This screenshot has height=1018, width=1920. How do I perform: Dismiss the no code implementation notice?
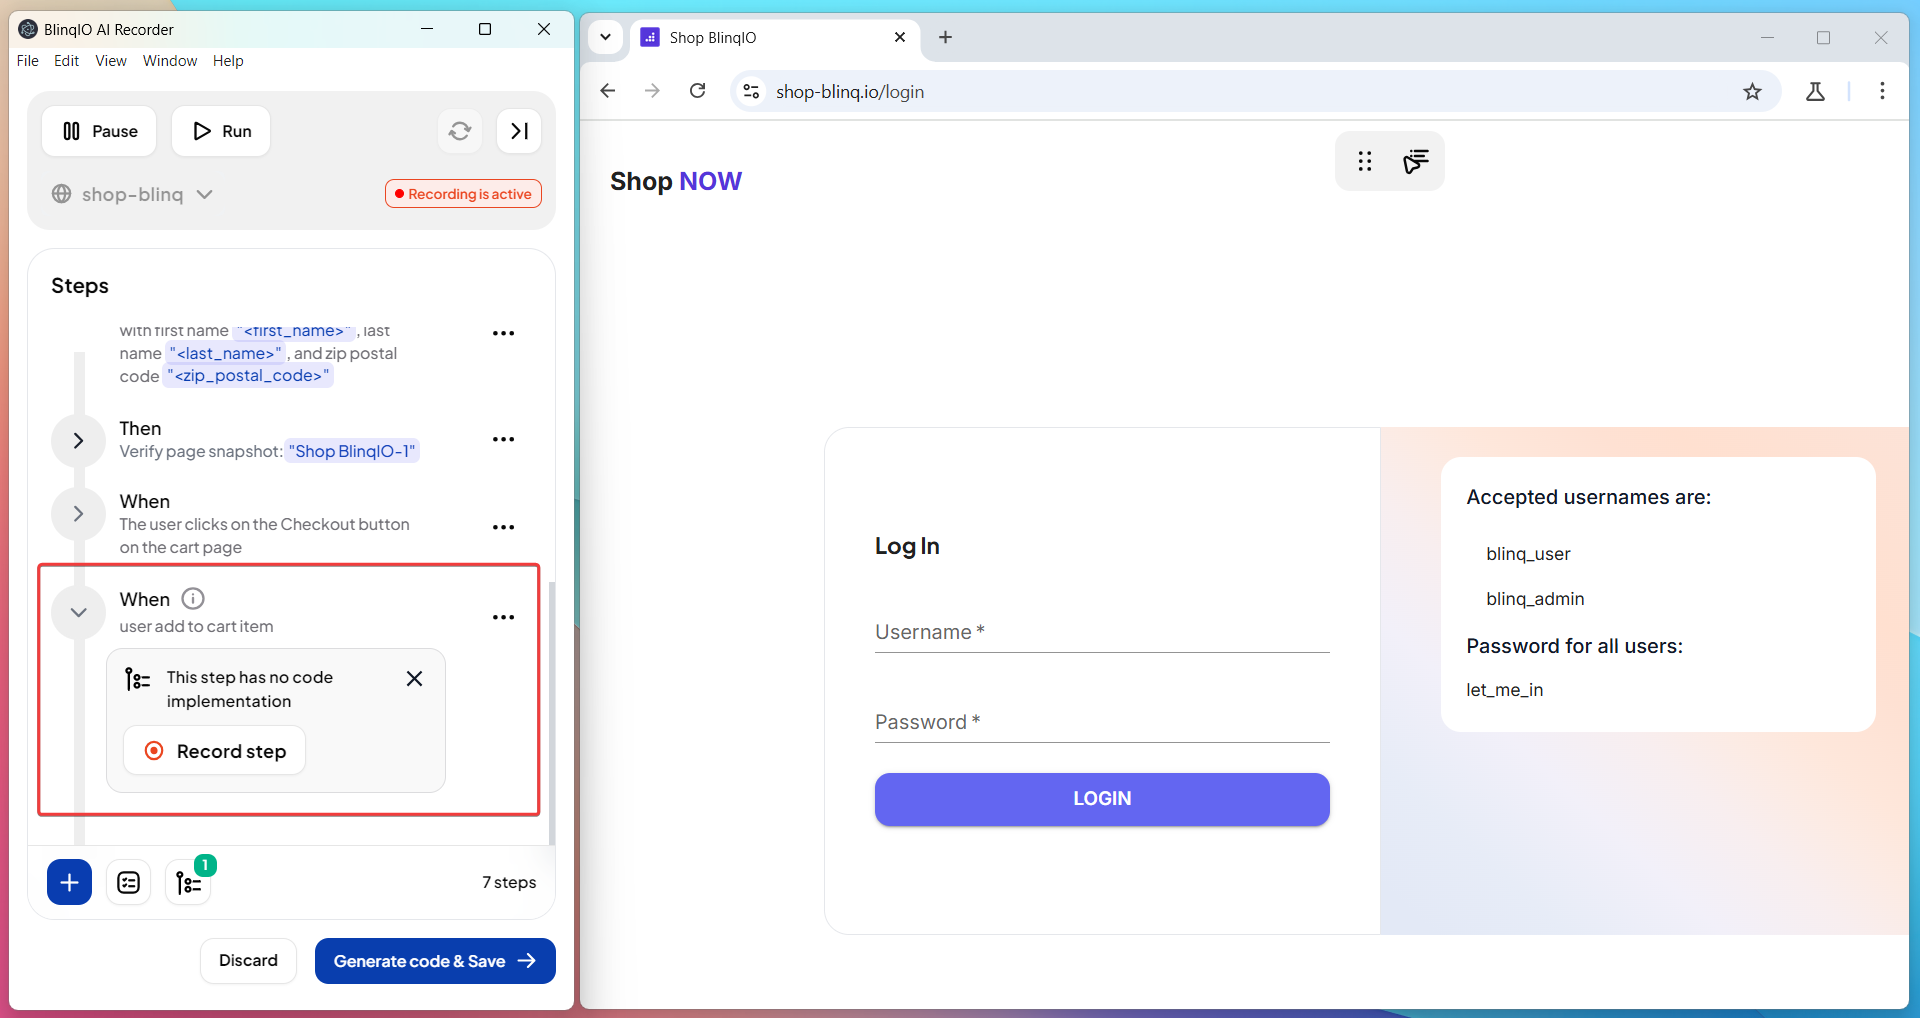(414, 679)
